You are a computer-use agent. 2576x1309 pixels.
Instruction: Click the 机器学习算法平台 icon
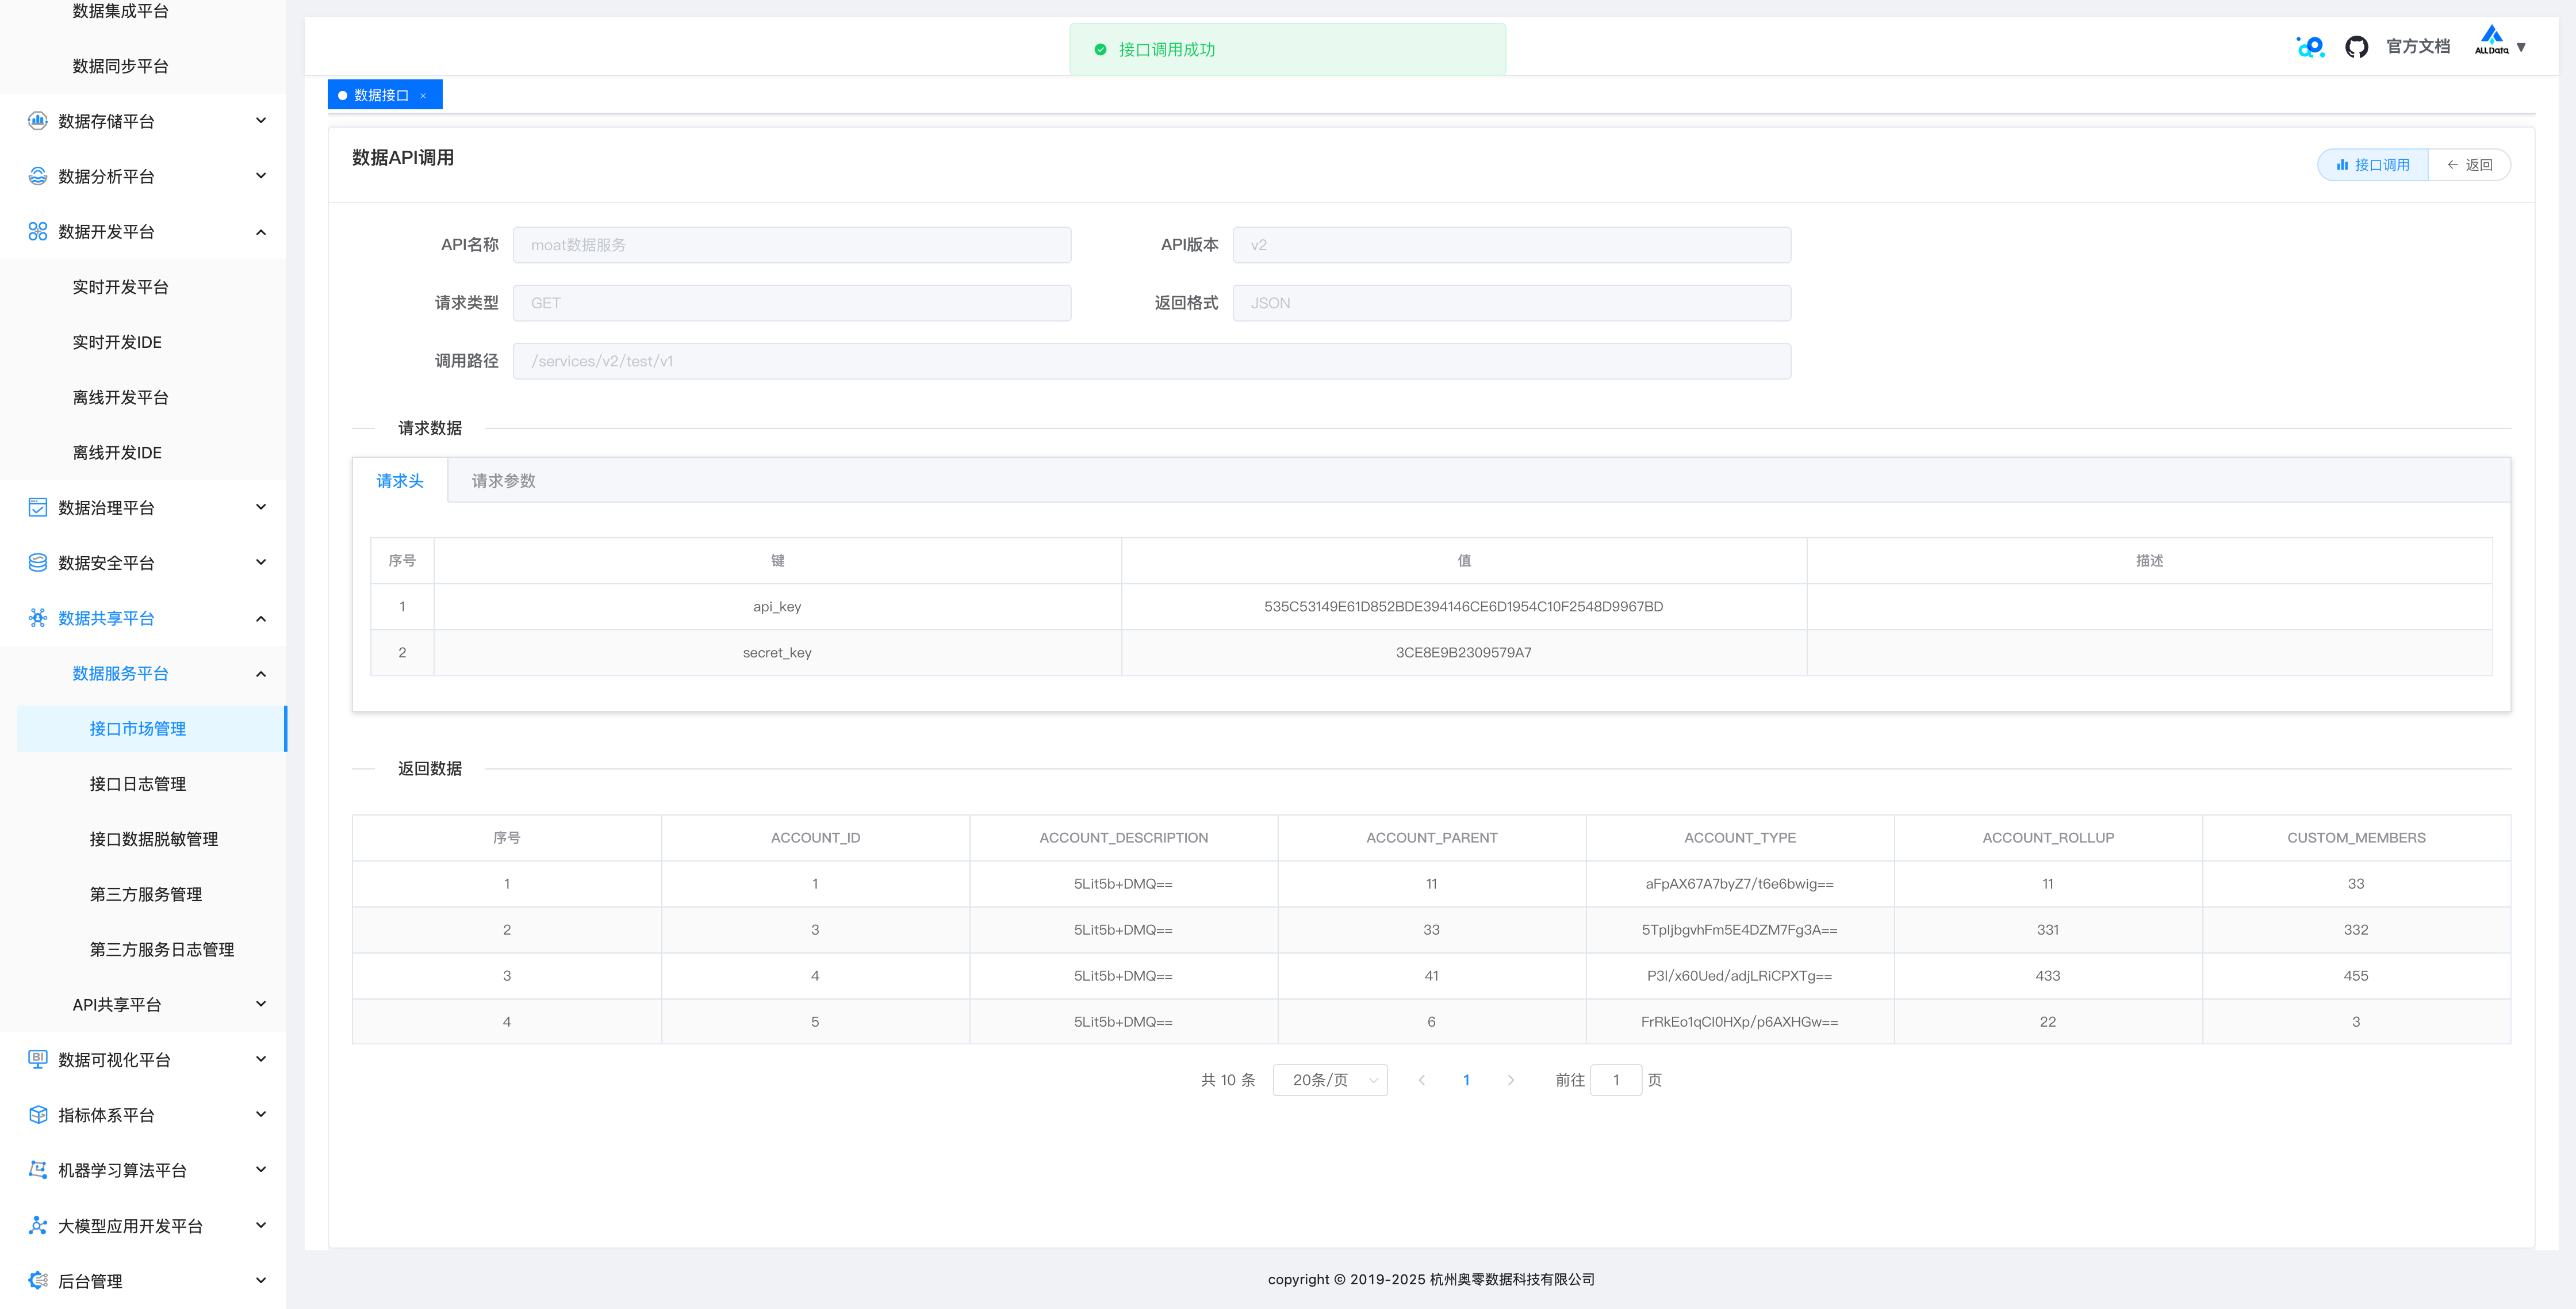pyautogui.click(x=38, y=1169)
